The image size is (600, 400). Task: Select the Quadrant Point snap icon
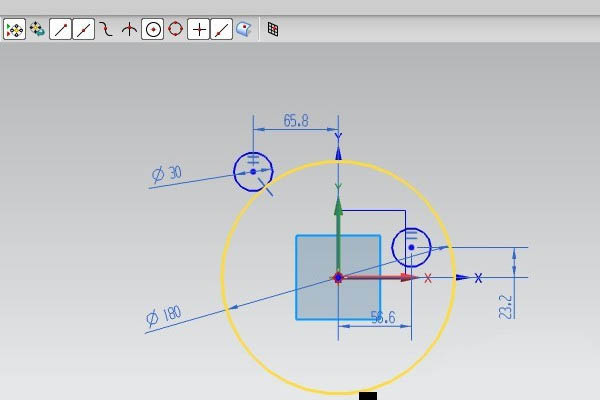(x=176, y=30)
